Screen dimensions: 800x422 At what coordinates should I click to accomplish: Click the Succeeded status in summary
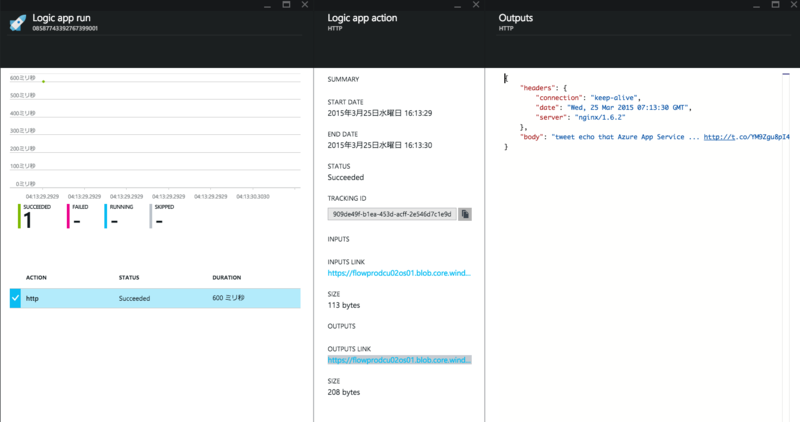(345, 178)
